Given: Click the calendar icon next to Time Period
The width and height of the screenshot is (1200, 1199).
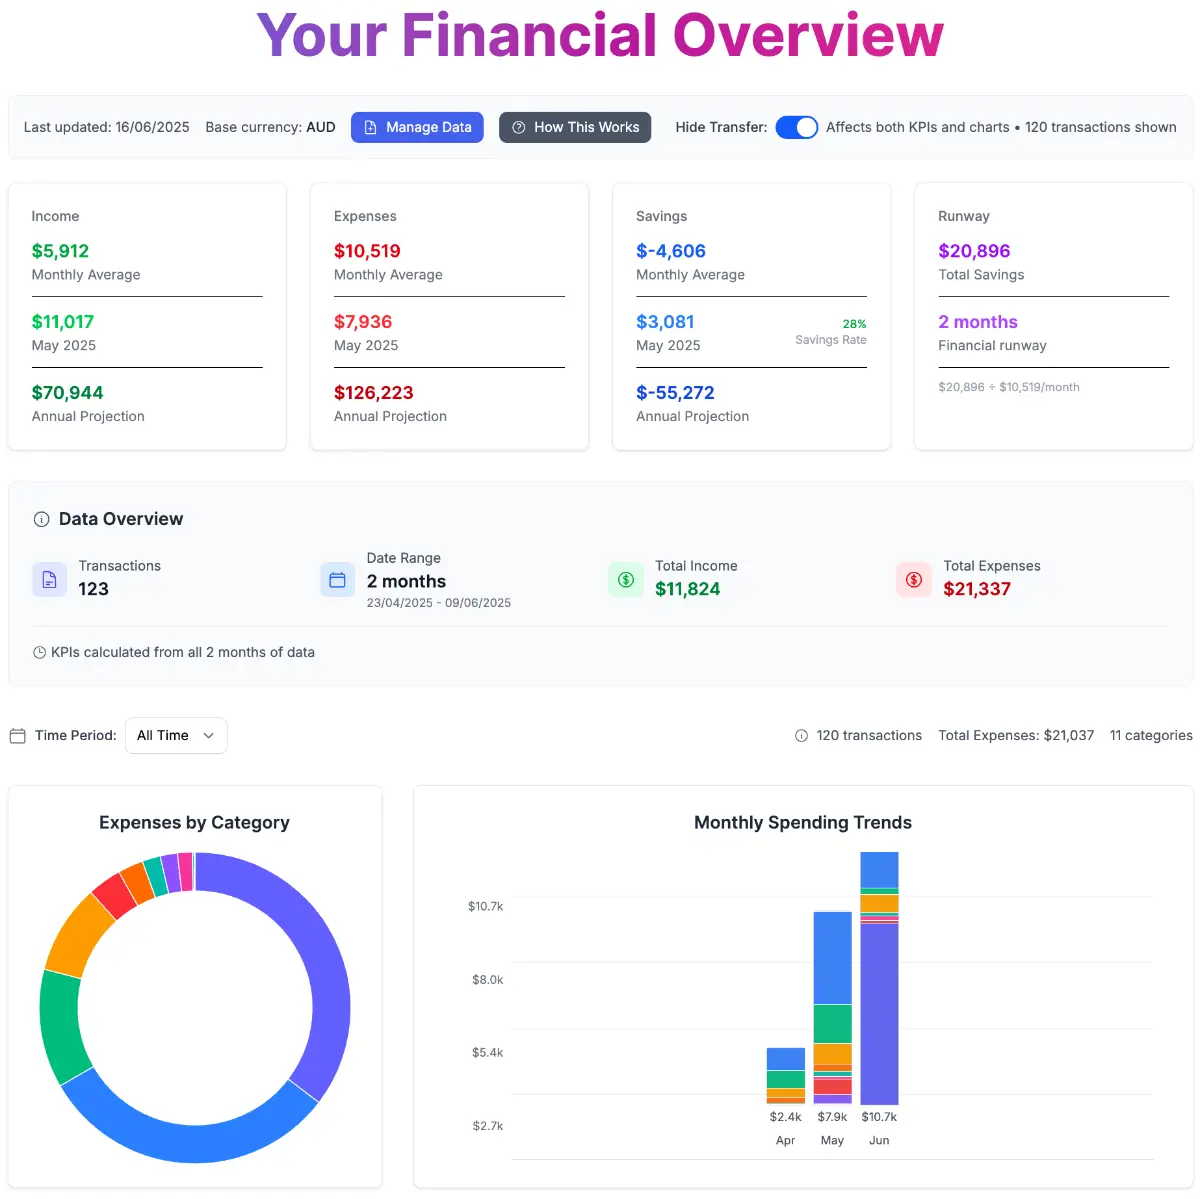Looking at the screenshot, I should [x=17, y=736].
